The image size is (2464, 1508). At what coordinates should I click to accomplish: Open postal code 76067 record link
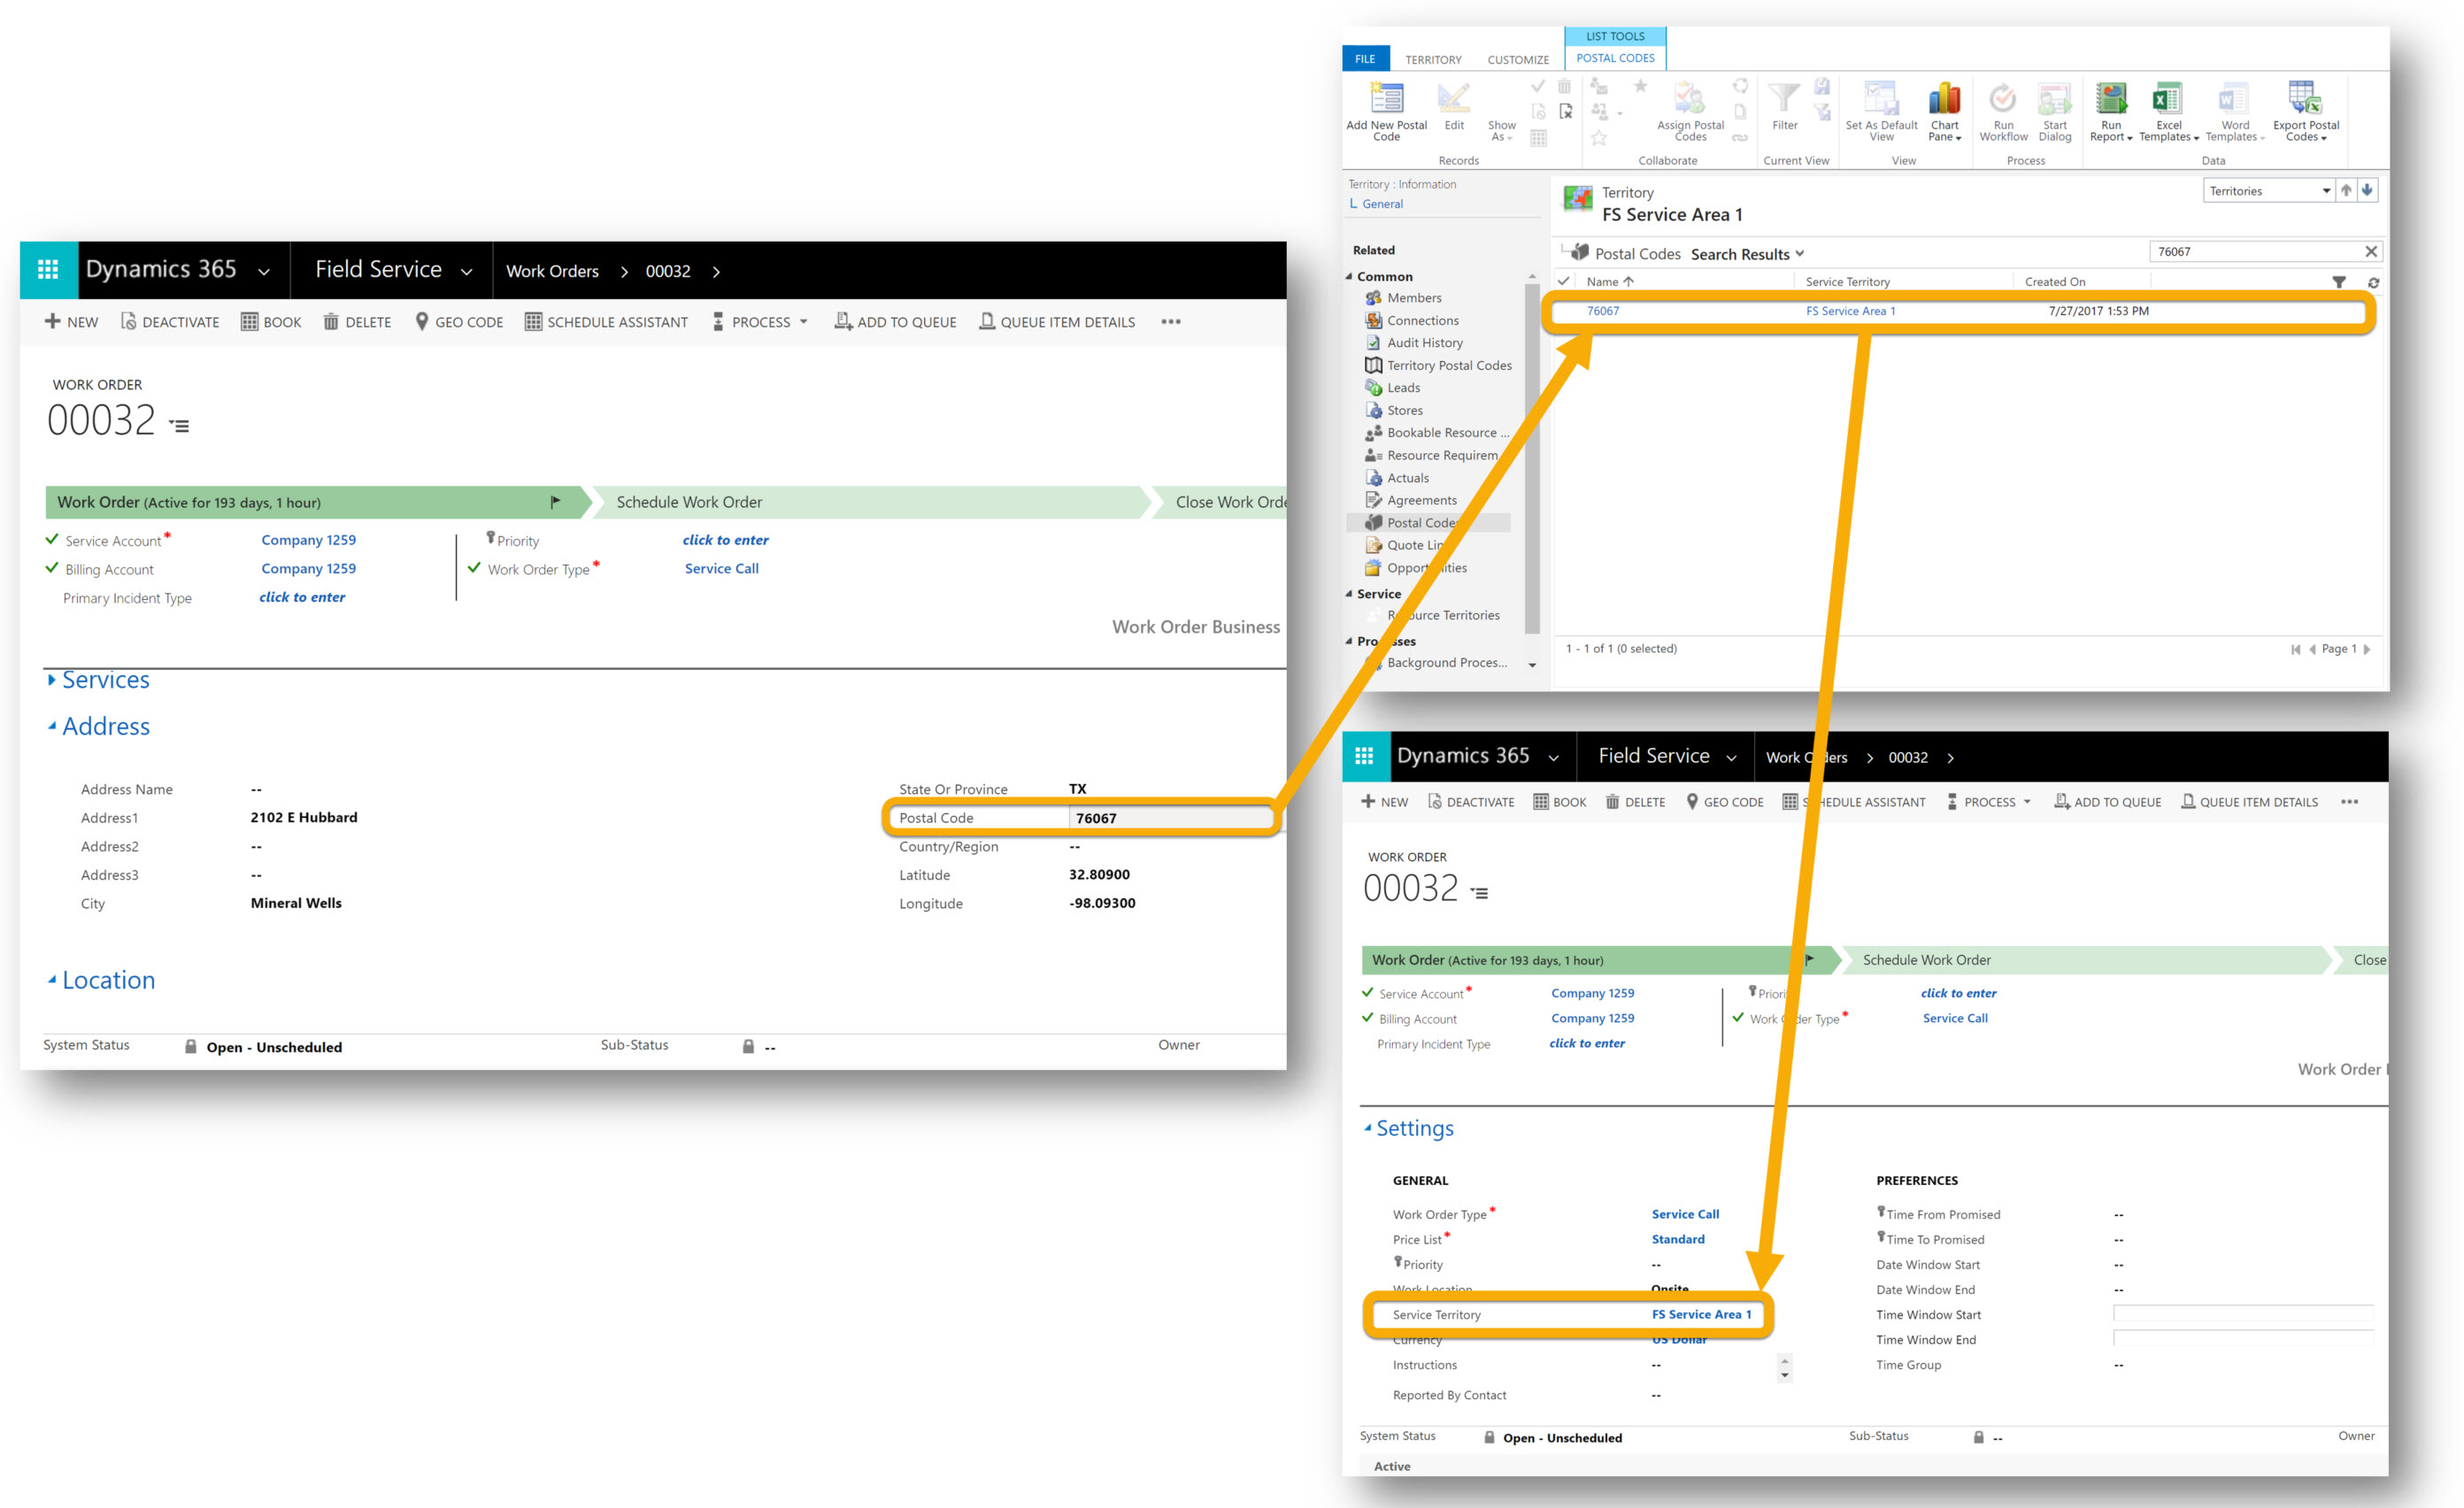point(1603,311)
